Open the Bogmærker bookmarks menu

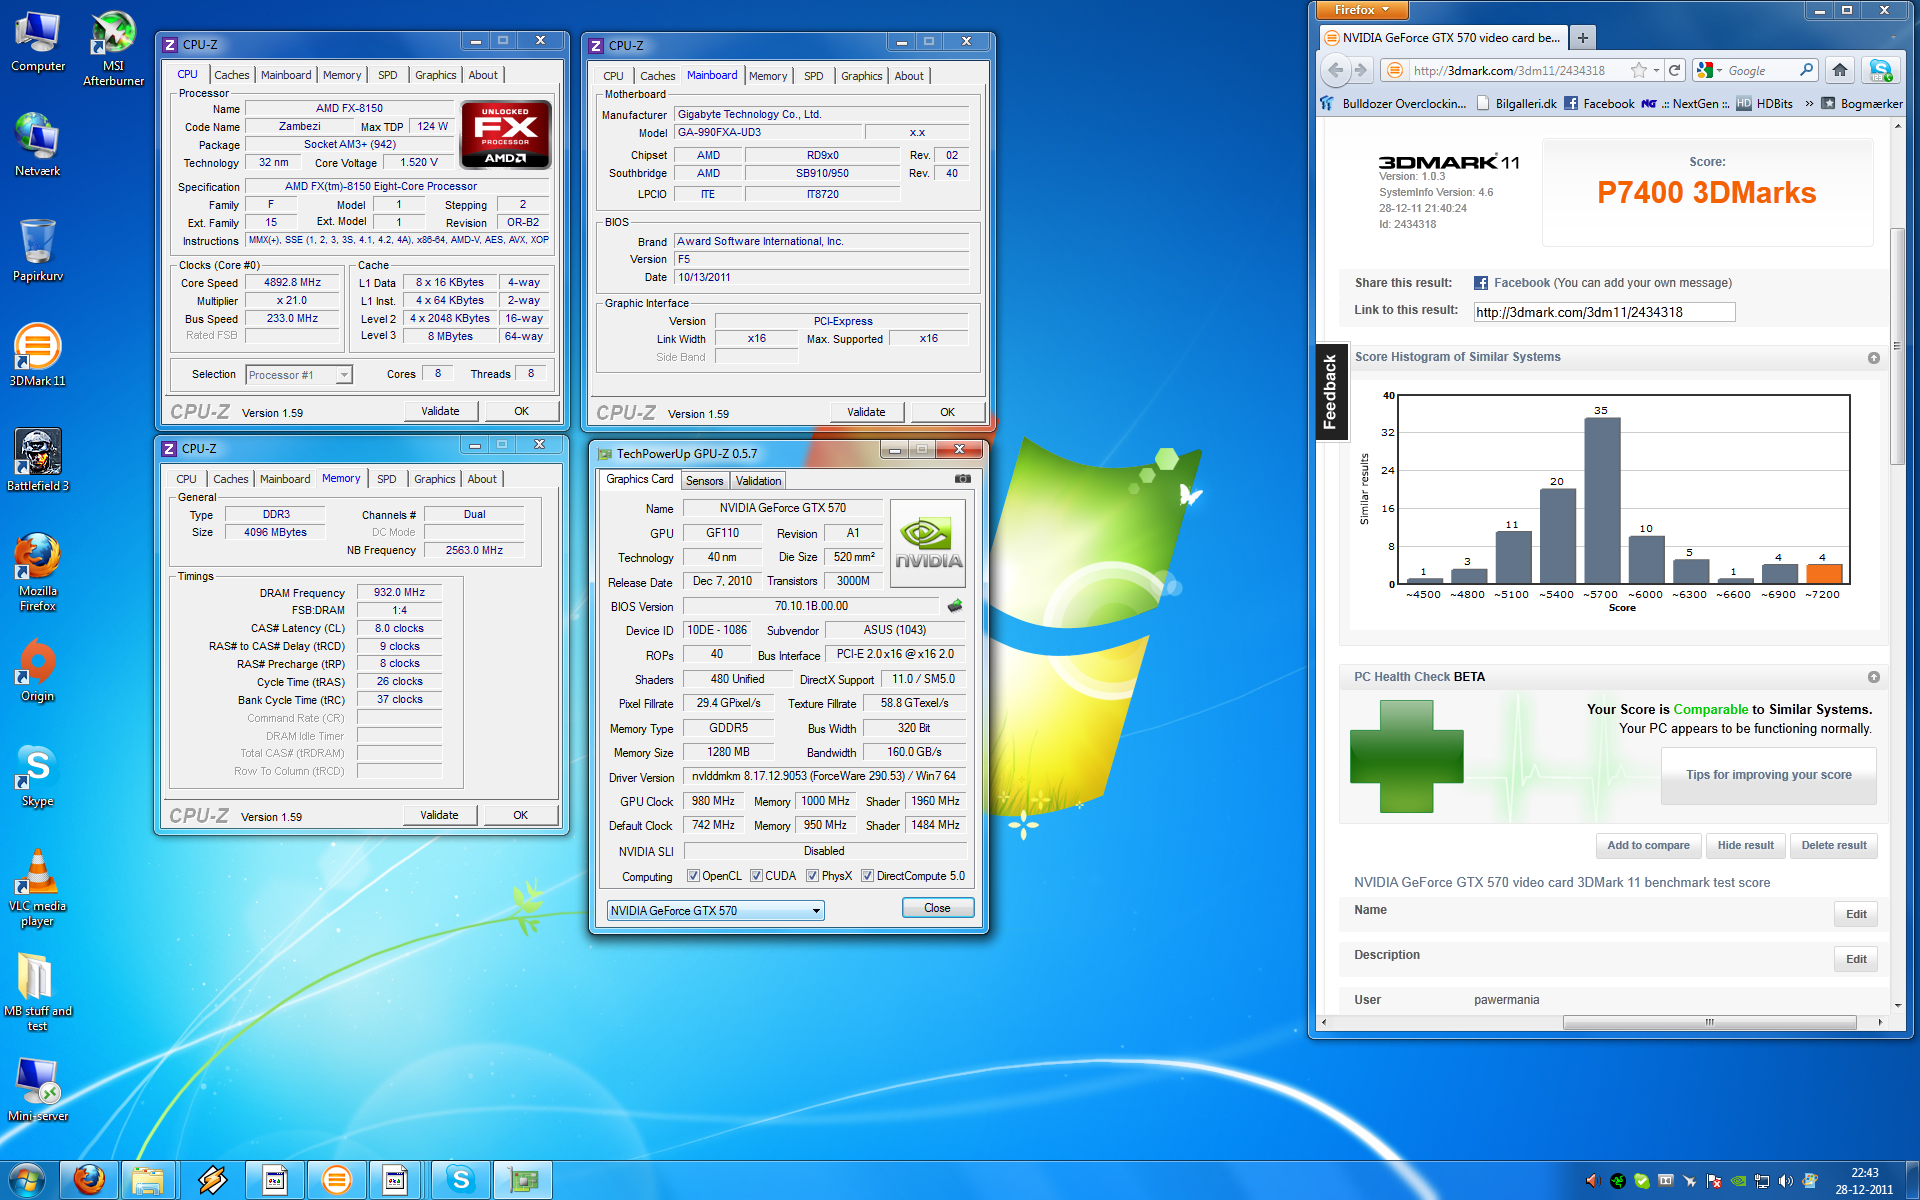tap(1862, 103)
